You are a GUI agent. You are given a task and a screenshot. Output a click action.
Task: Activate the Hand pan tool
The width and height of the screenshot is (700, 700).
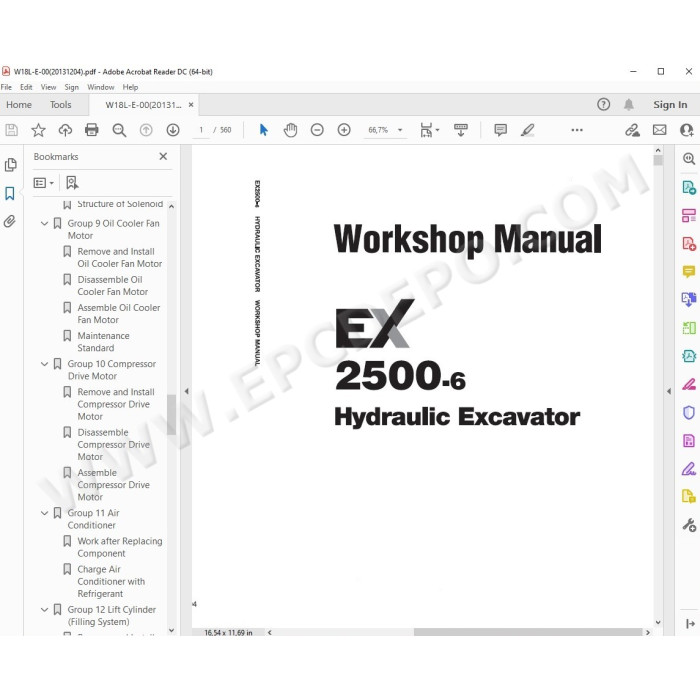pyautogui.click(x=290, y=130)
